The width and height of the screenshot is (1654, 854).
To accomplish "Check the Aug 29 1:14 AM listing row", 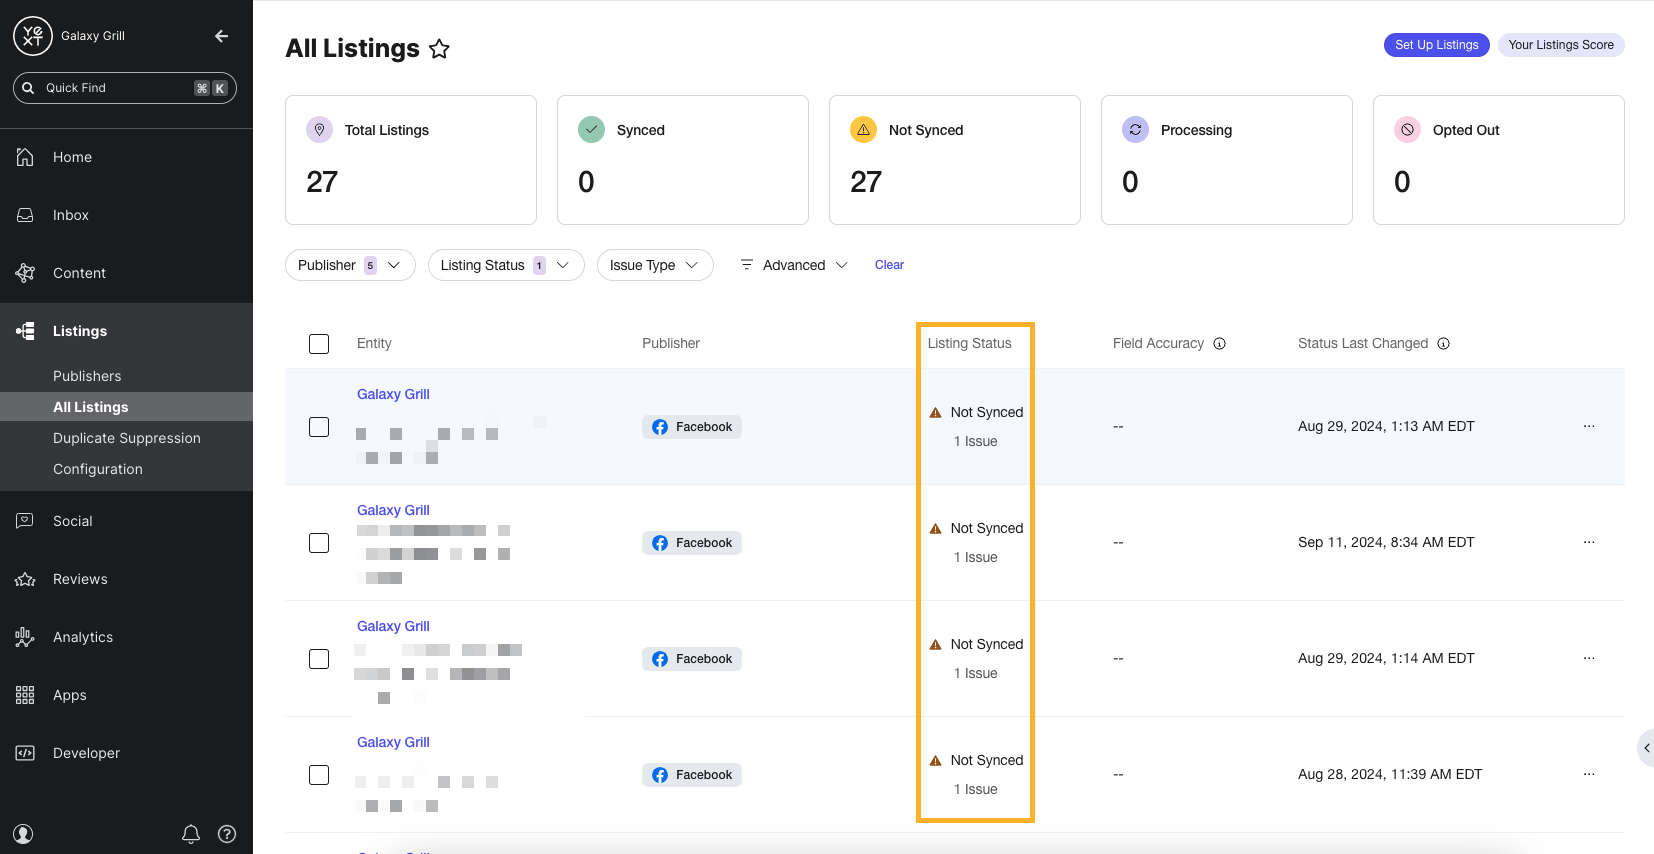I will pyautogui.click(x=319, y=659).
